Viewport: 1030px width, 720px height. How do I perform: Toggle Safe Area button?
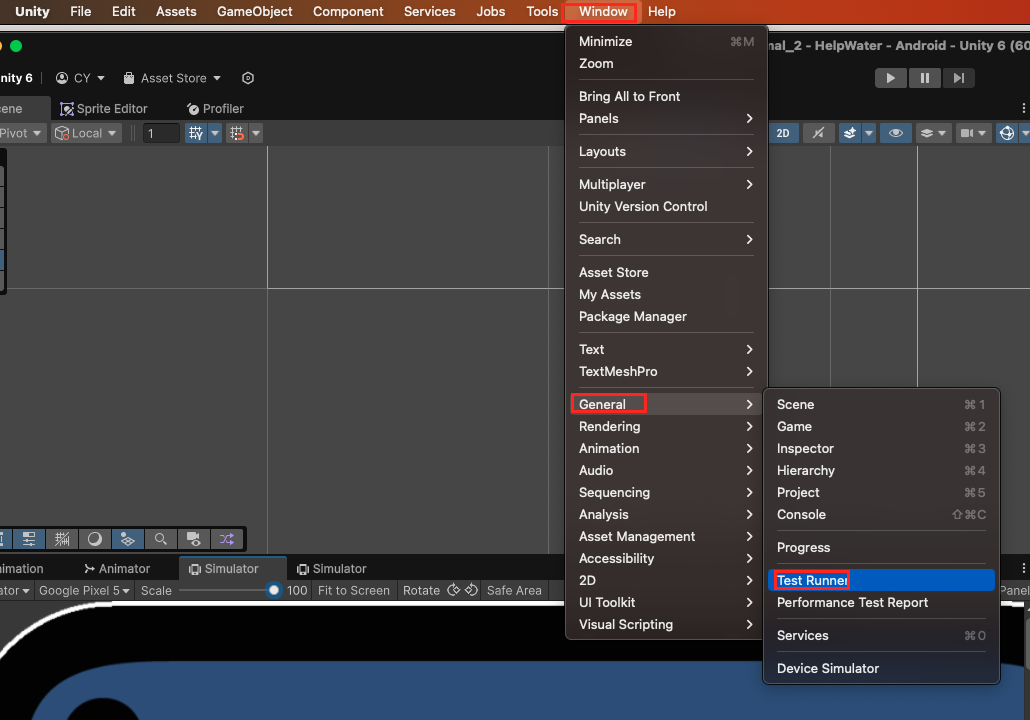point(514,591)
